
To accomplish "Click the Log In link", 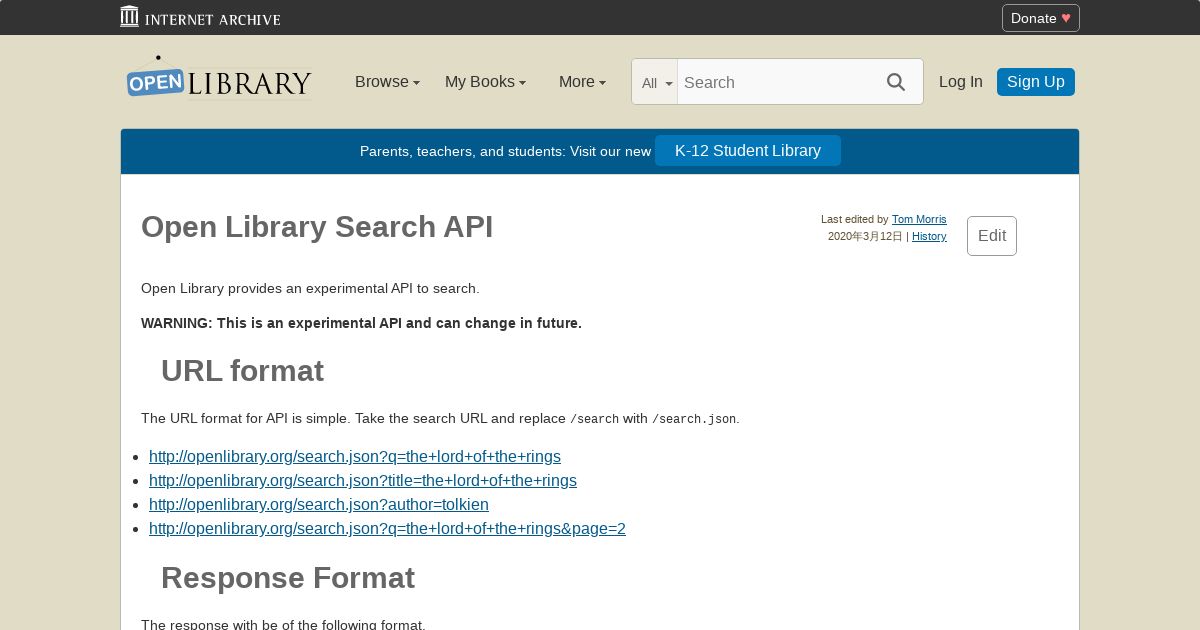I will (961, 82).
